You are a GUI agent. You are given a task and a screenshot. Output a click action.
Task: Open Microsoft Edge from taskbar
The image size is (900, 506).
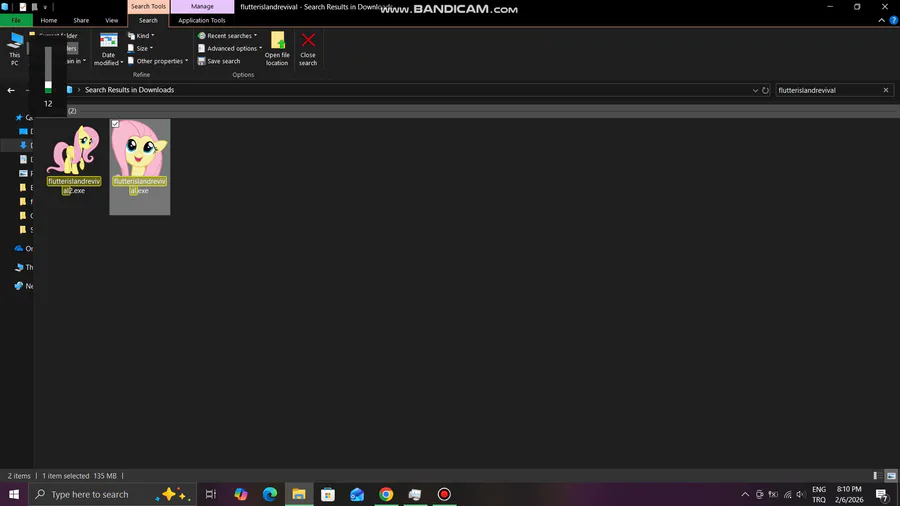pyautogui.click(x=270, y=494)
